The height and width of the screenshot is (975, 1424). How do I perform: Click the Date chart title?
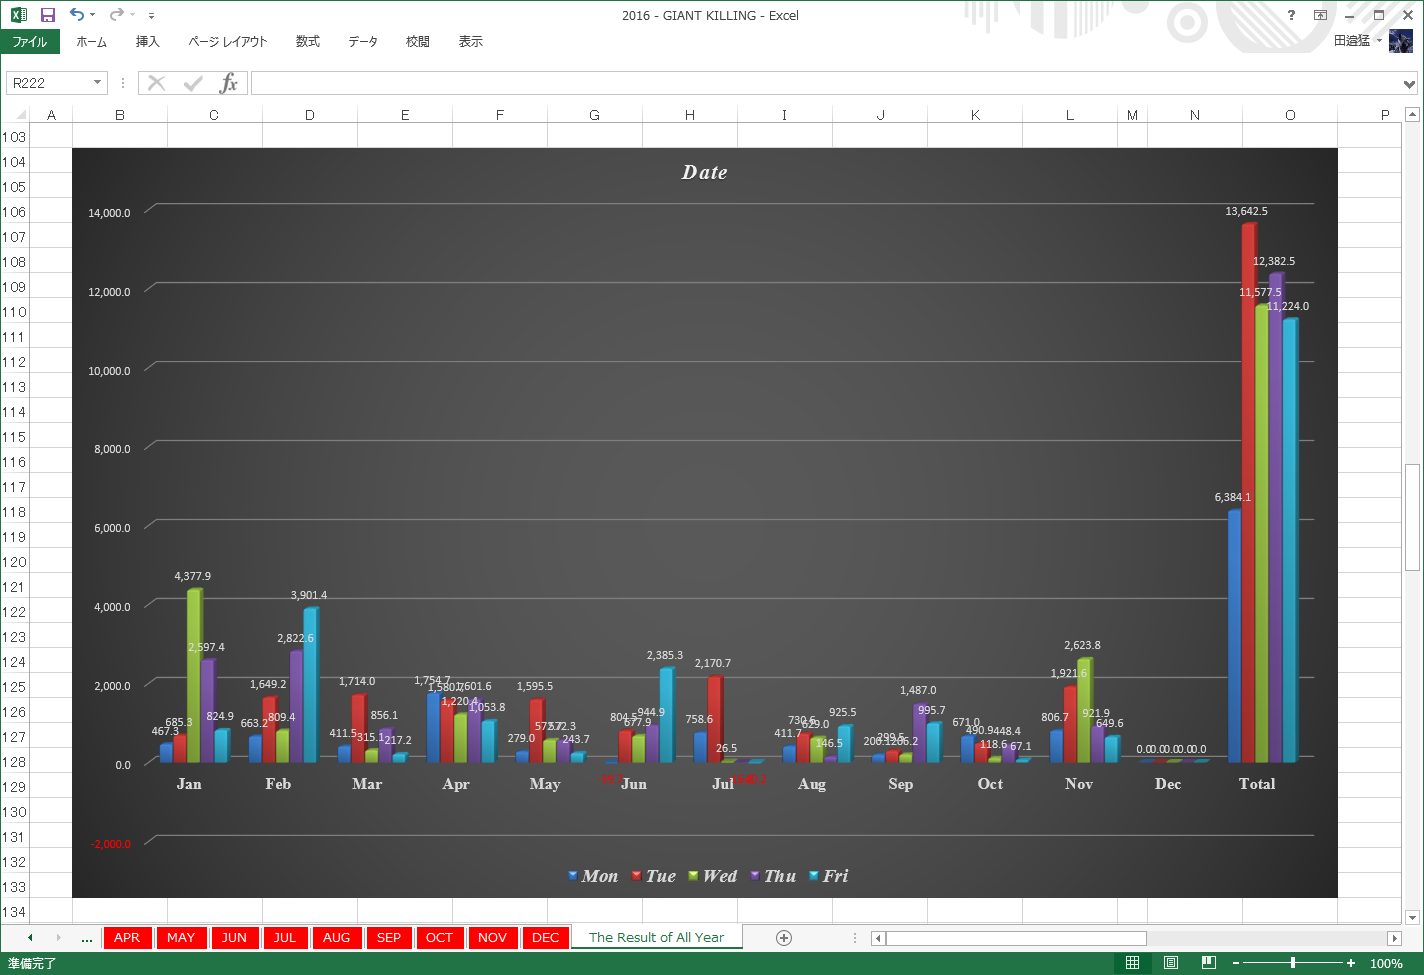click(705, 172)
